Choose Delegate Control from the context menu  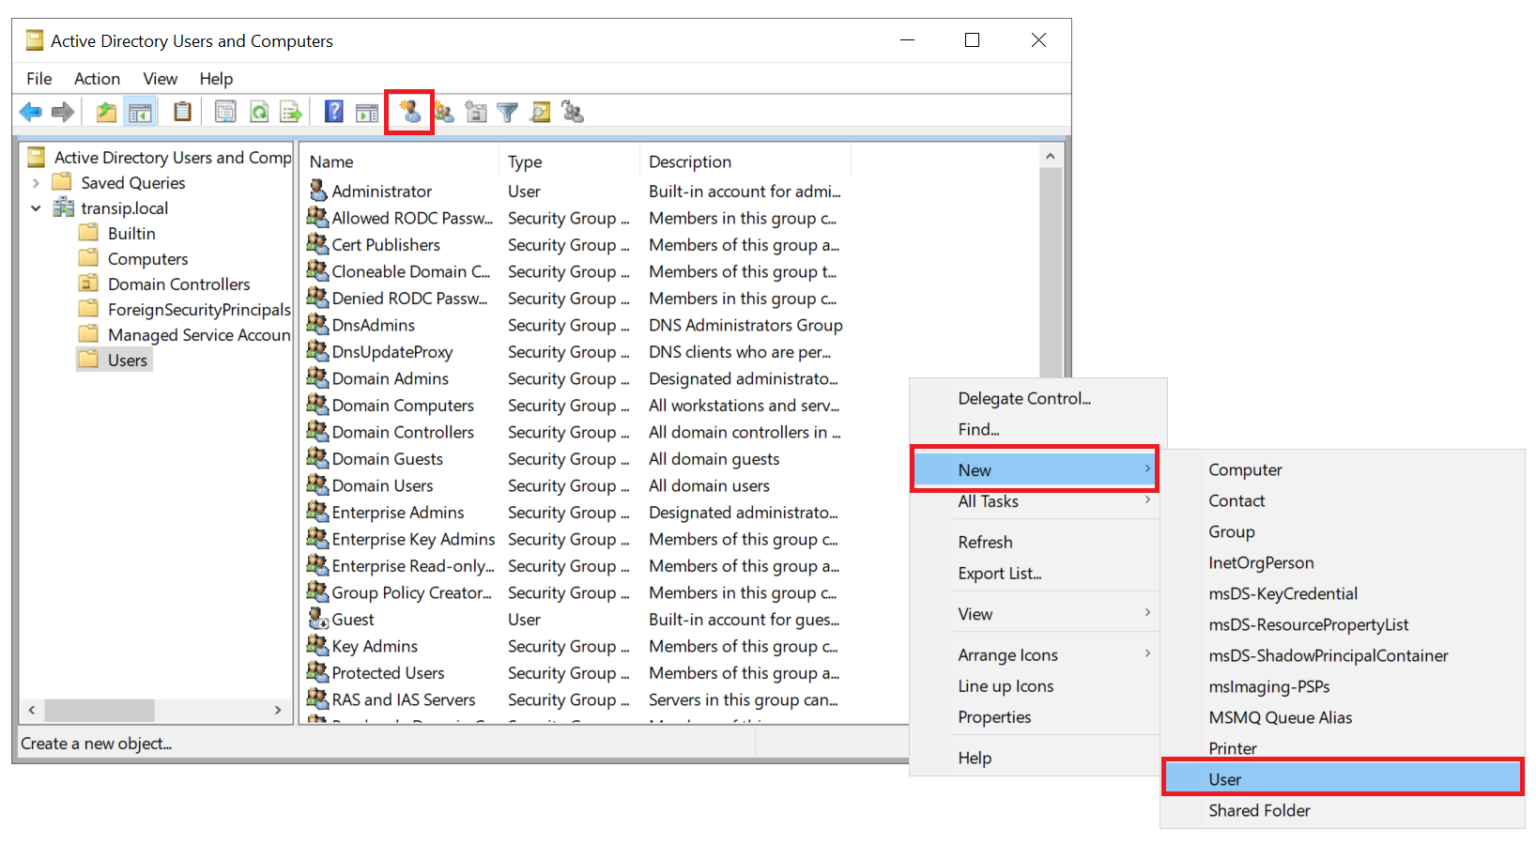coord(1024,398)
